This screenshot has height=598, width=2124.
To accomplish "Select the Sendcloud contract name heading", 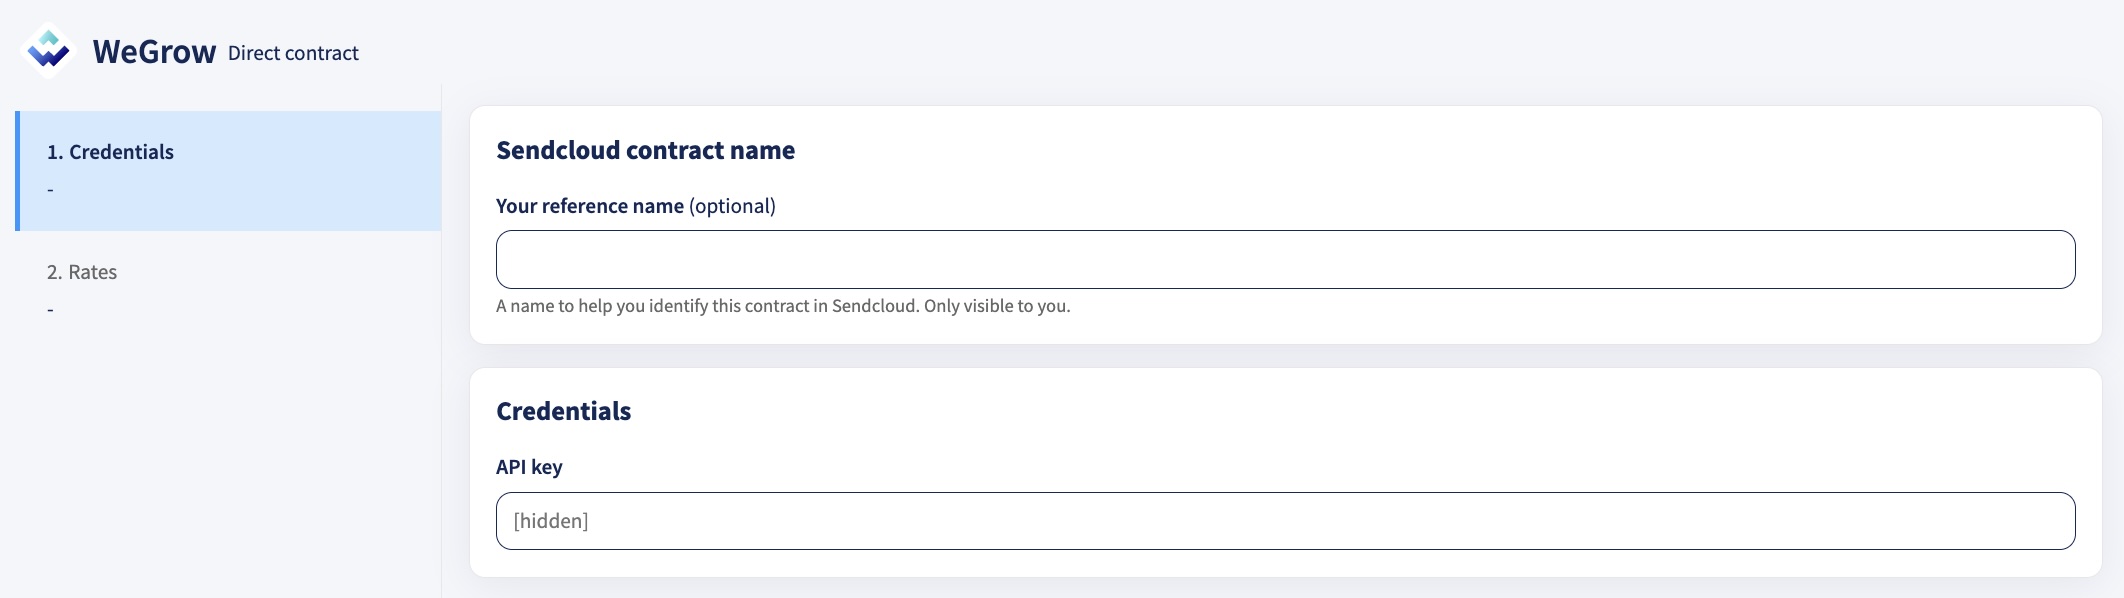I will point(646,150).
